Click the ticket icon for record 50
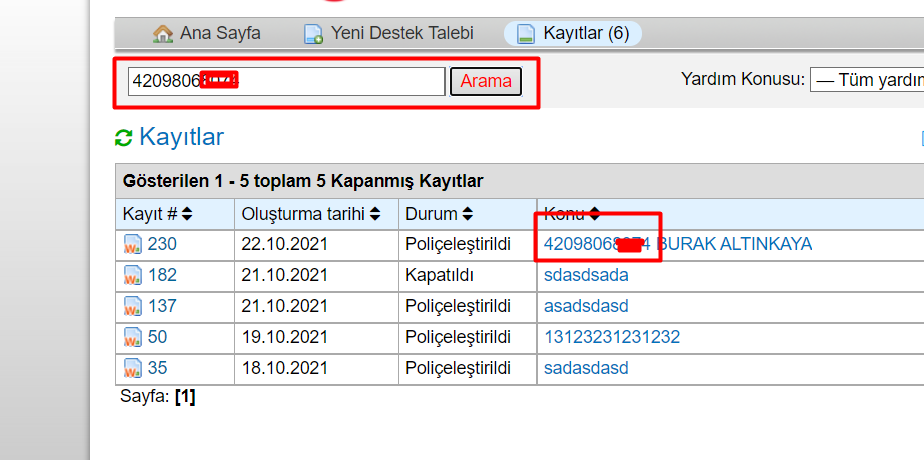 133,337
